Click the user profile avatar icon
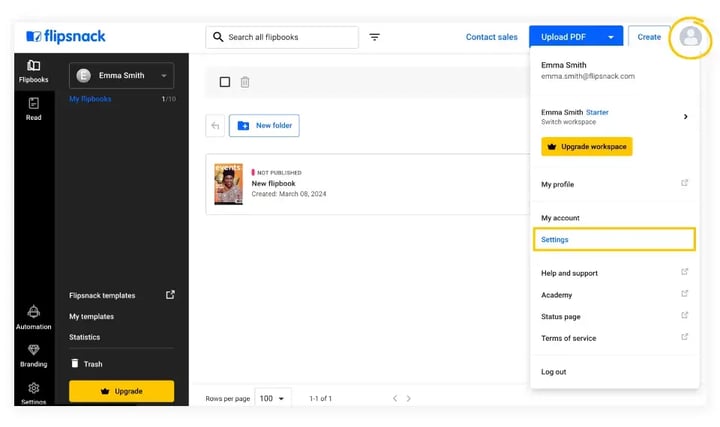Viewport: 720px width, 427px height. tap(691, 36)
